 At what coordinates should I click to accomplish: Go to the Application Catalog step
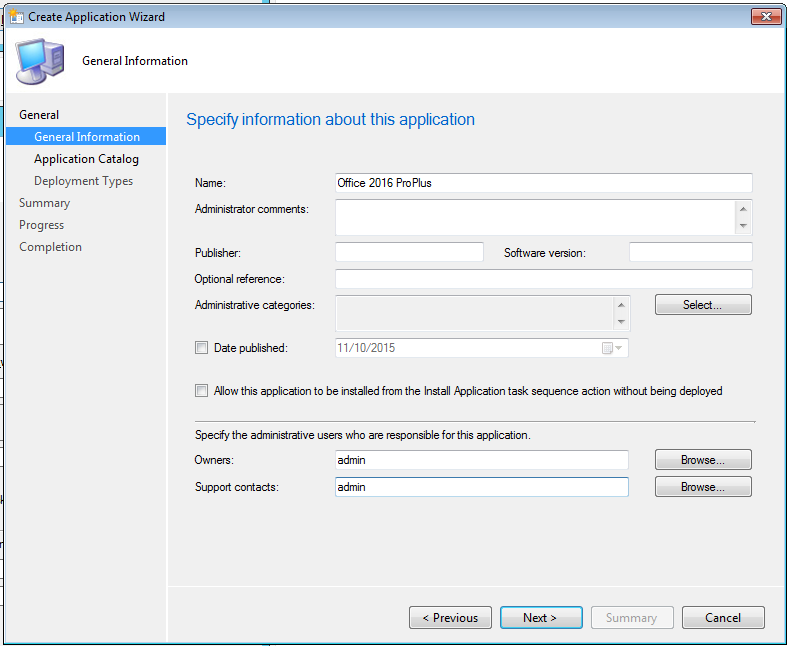[x=86, y=159]
